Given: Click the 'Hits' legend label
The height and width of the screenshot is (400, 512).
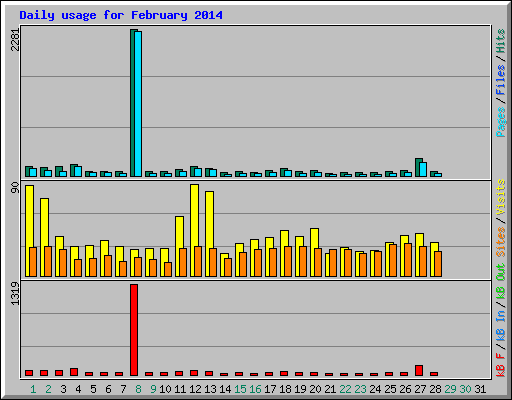Looking at the screenshot, I should (x=501, y=41).
